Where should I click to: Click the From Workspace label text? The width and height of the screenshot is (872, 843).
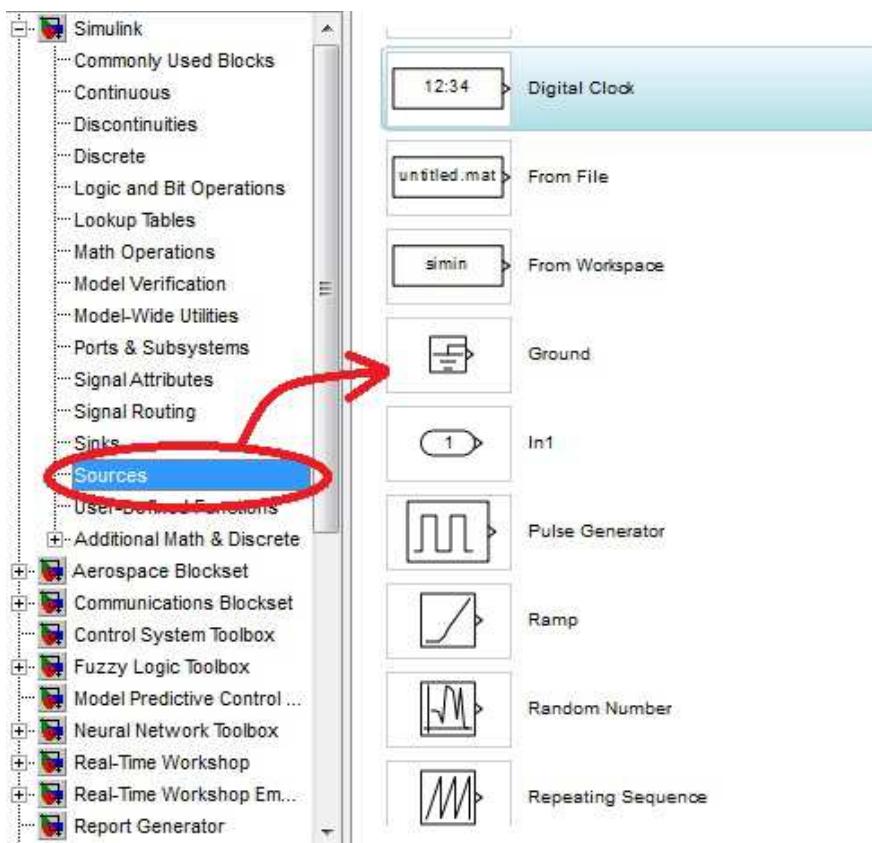[596, 265]
